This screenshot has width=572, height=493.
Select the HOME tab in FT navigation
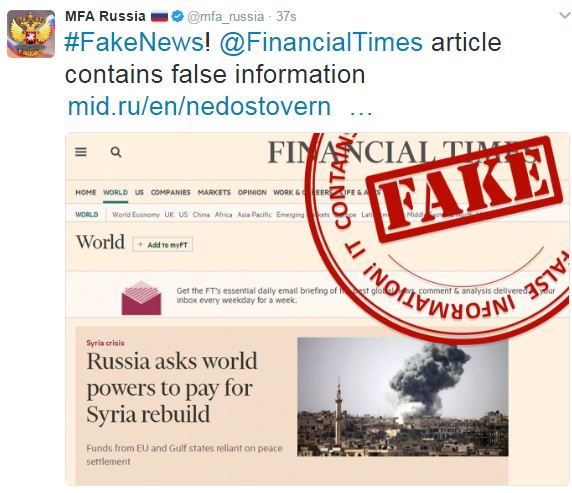tap(86, 192)
